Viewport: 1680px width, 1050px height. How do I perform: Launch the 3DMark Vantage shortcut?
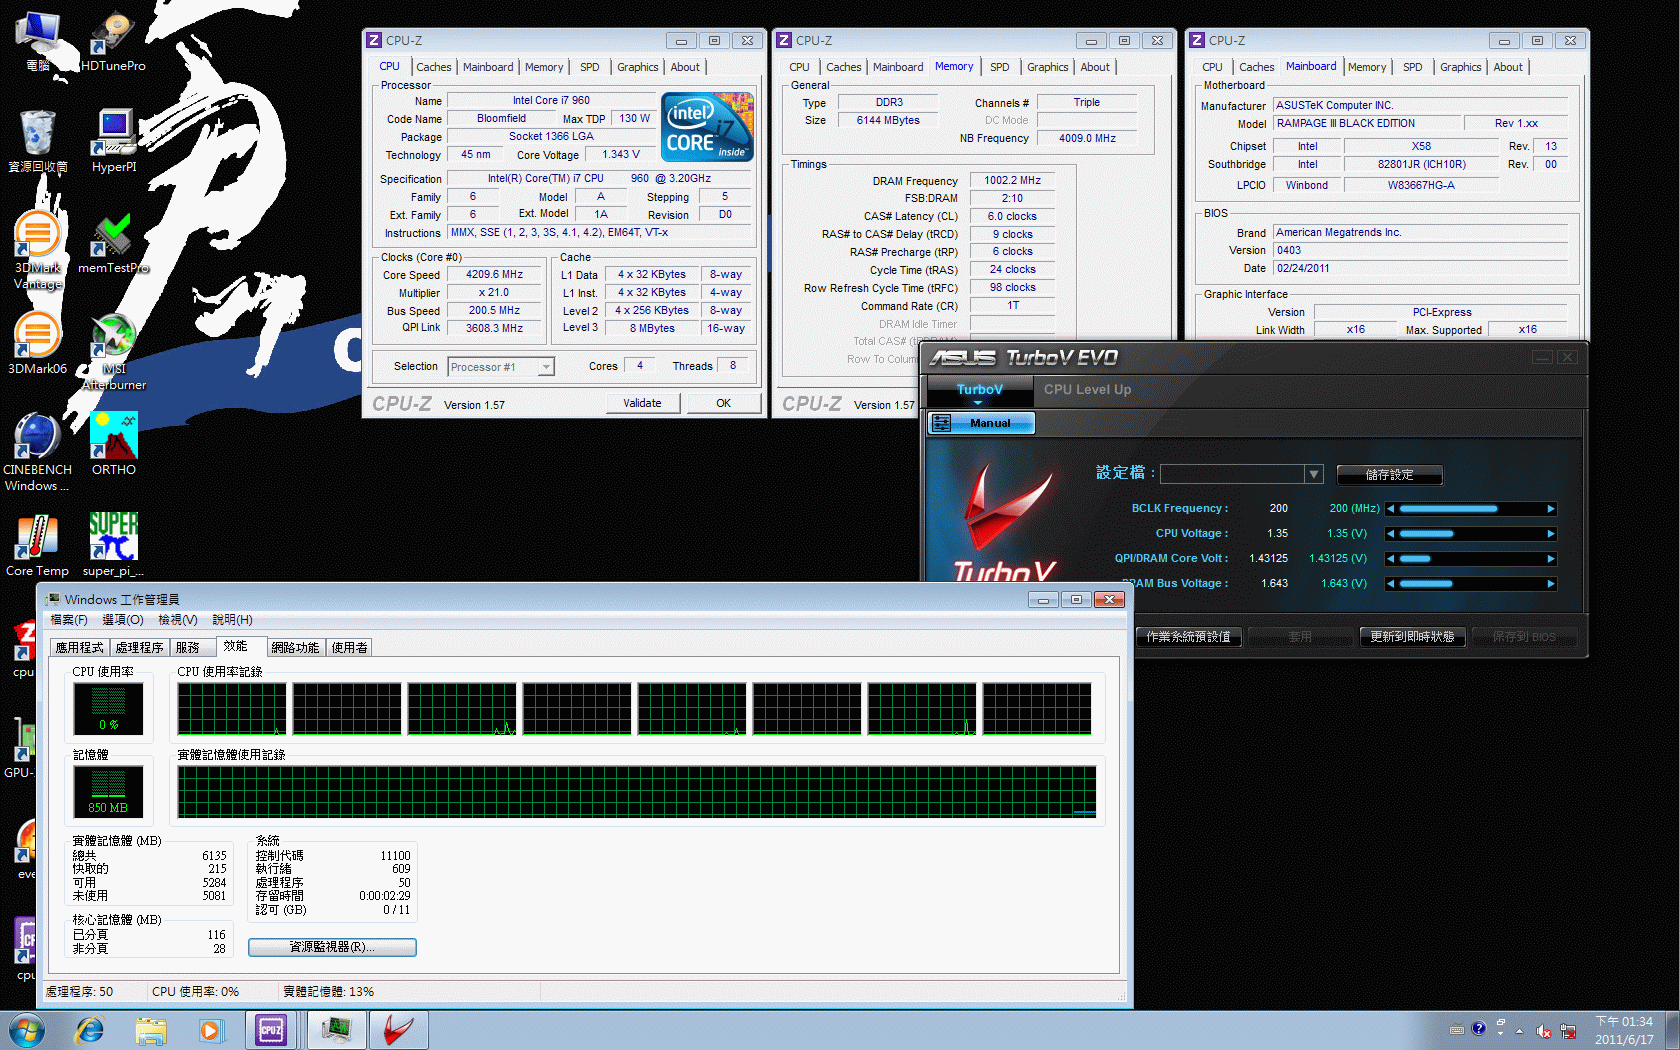(x=38, y=250)
